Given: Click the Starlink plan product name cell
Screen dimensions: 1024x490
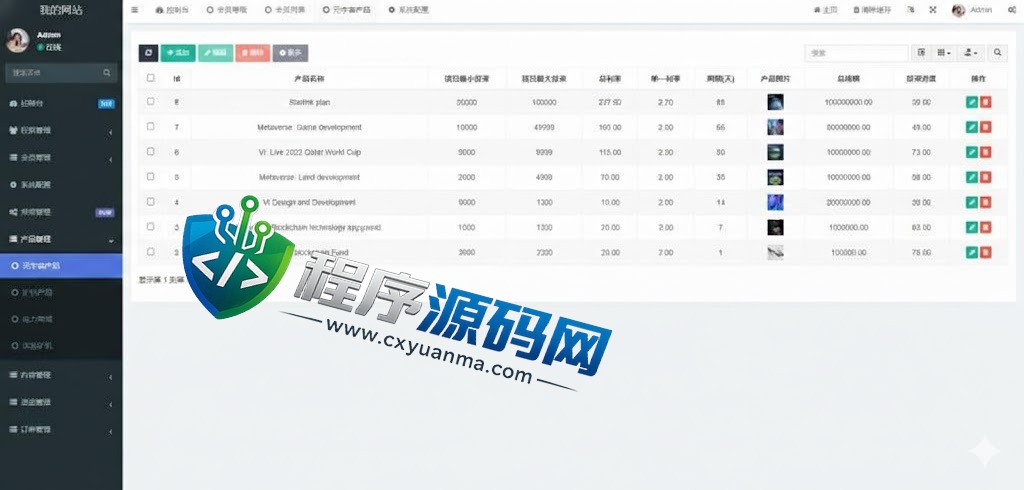Looking at the screenshot, I should tap(309, 103).
